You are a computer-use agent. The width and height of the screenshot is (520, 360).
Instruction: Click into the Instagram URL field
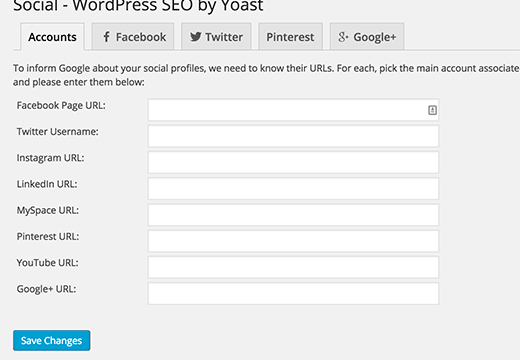[x=293, y=162]
